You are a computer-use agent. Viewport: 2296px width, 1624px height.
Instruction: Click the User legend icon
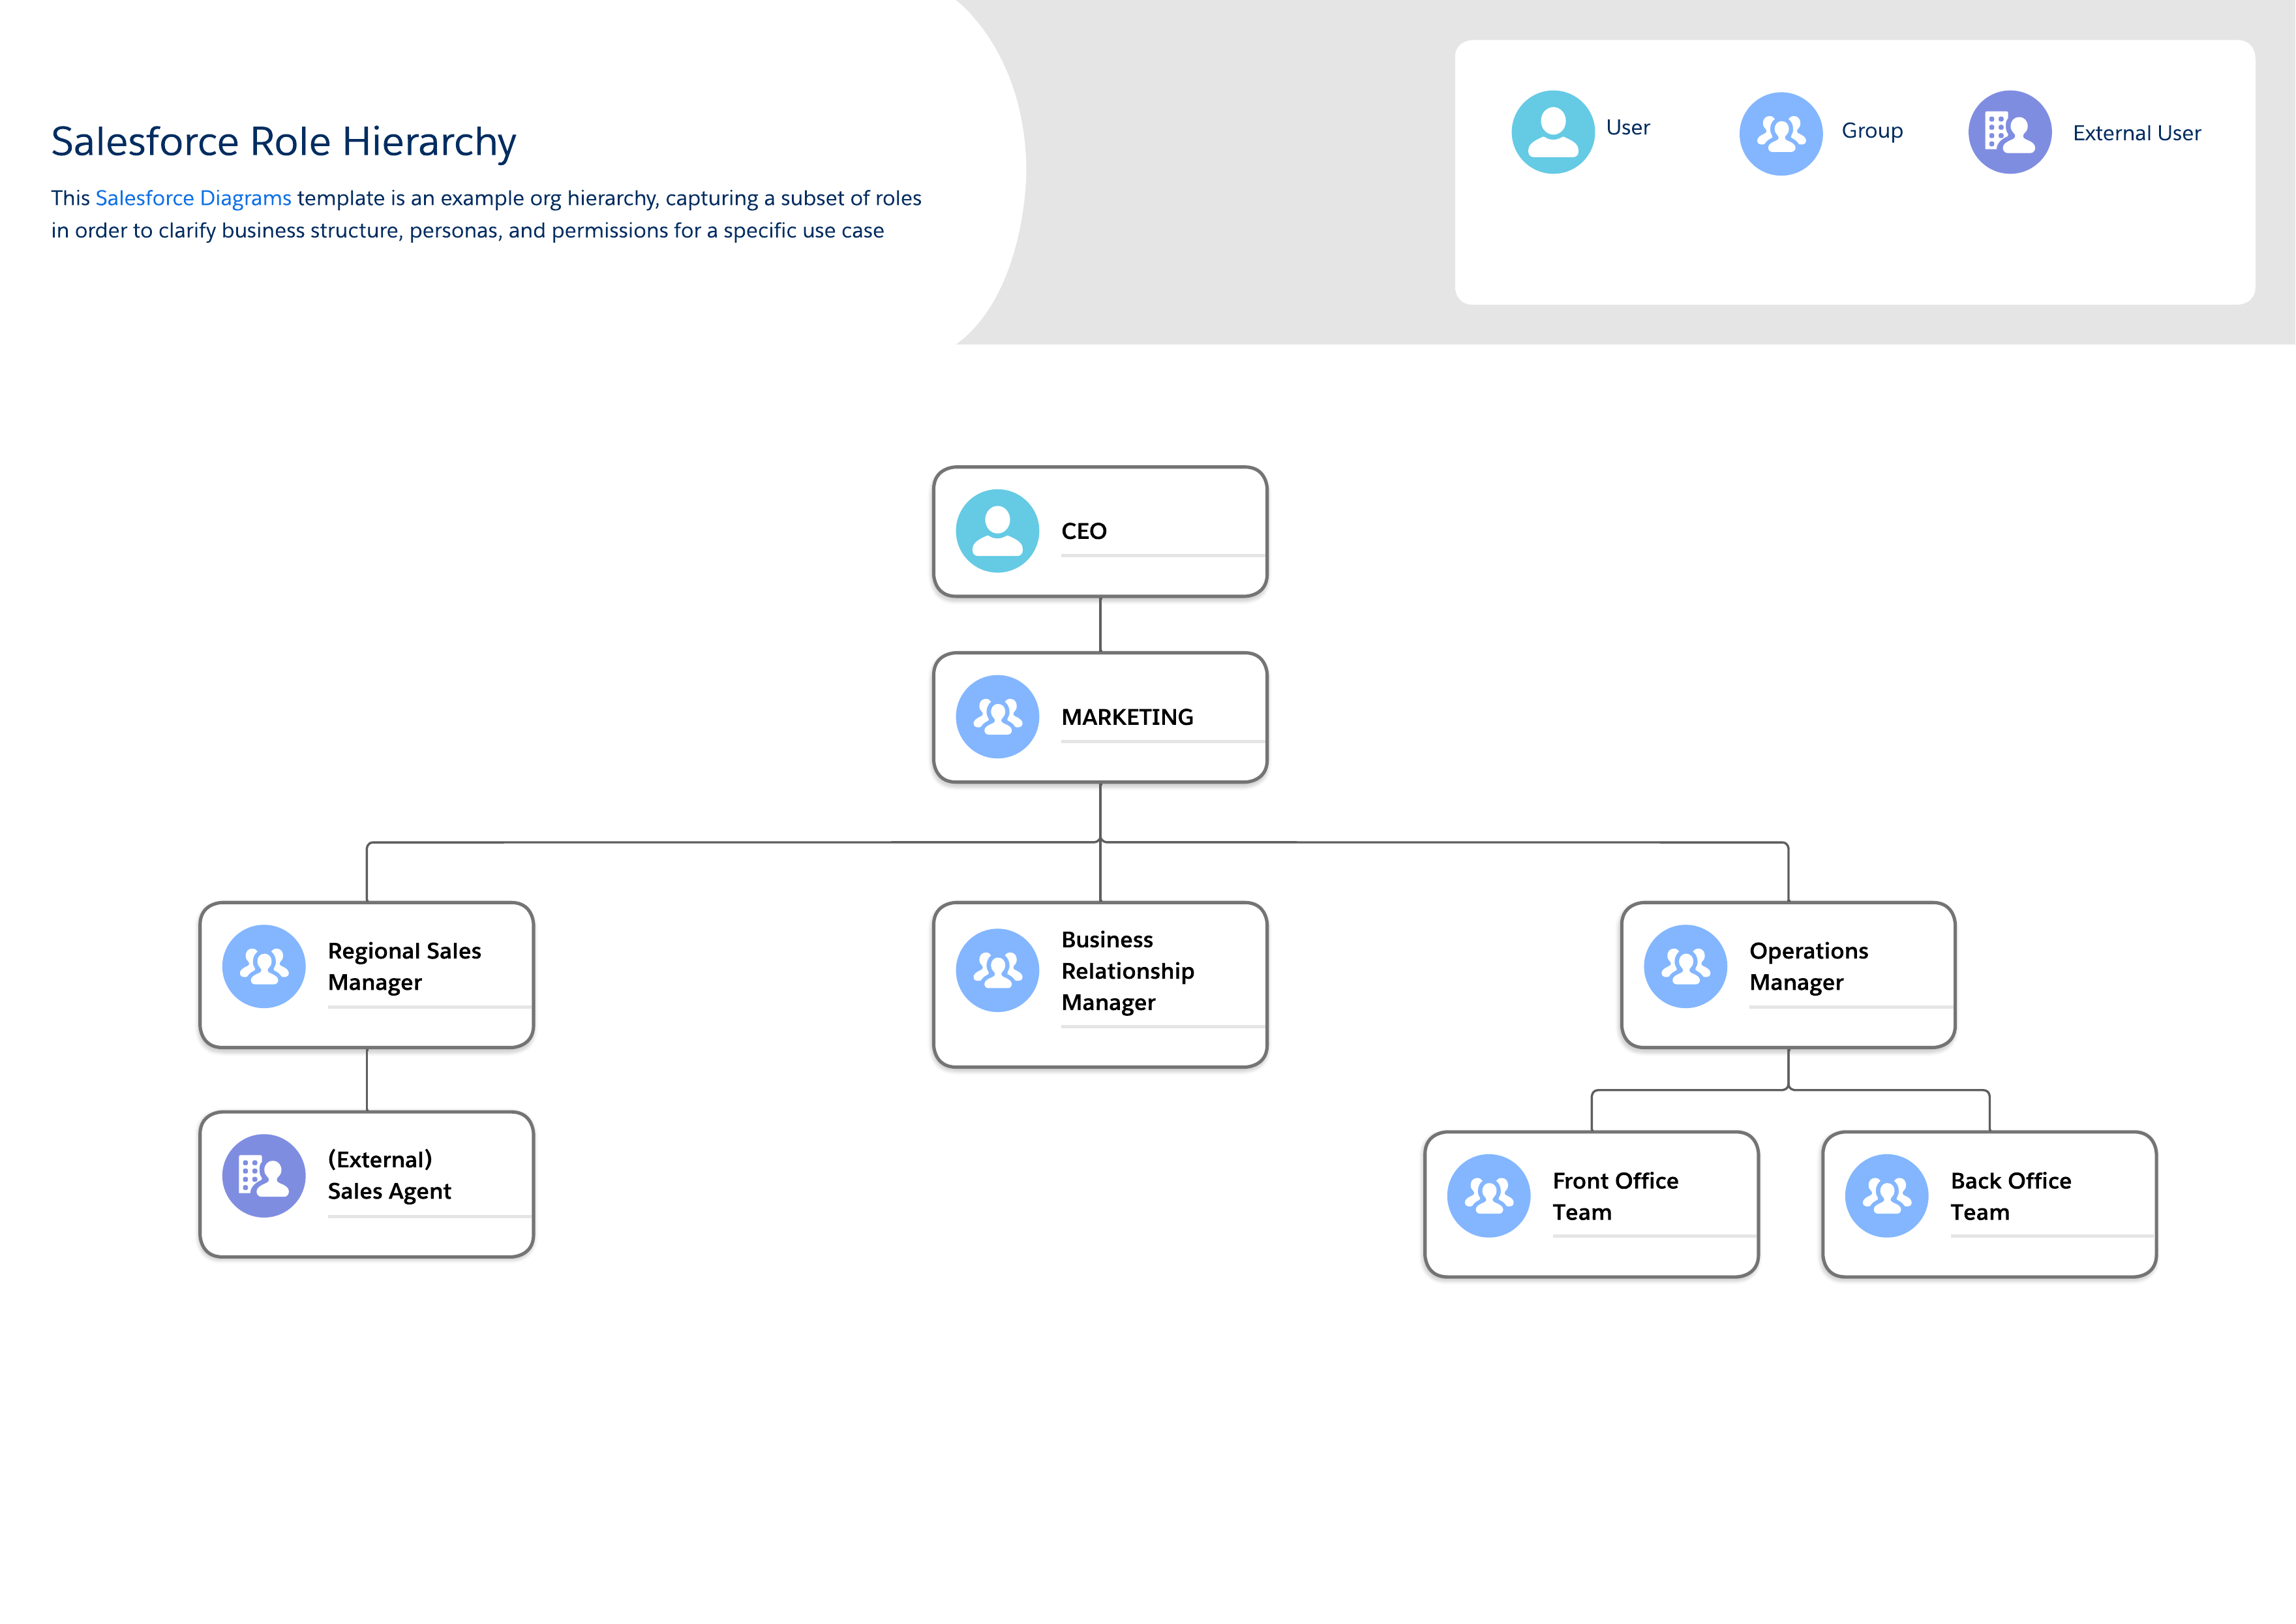[1553, 132]
